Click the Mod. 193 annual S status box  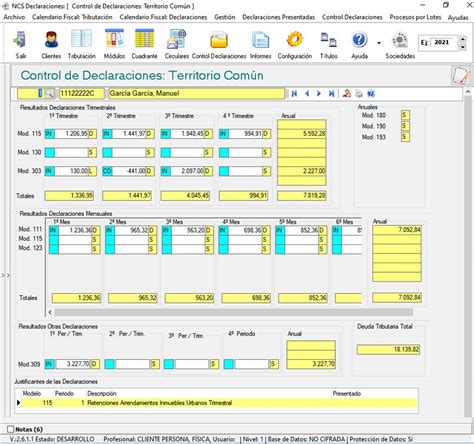point(405,137)
